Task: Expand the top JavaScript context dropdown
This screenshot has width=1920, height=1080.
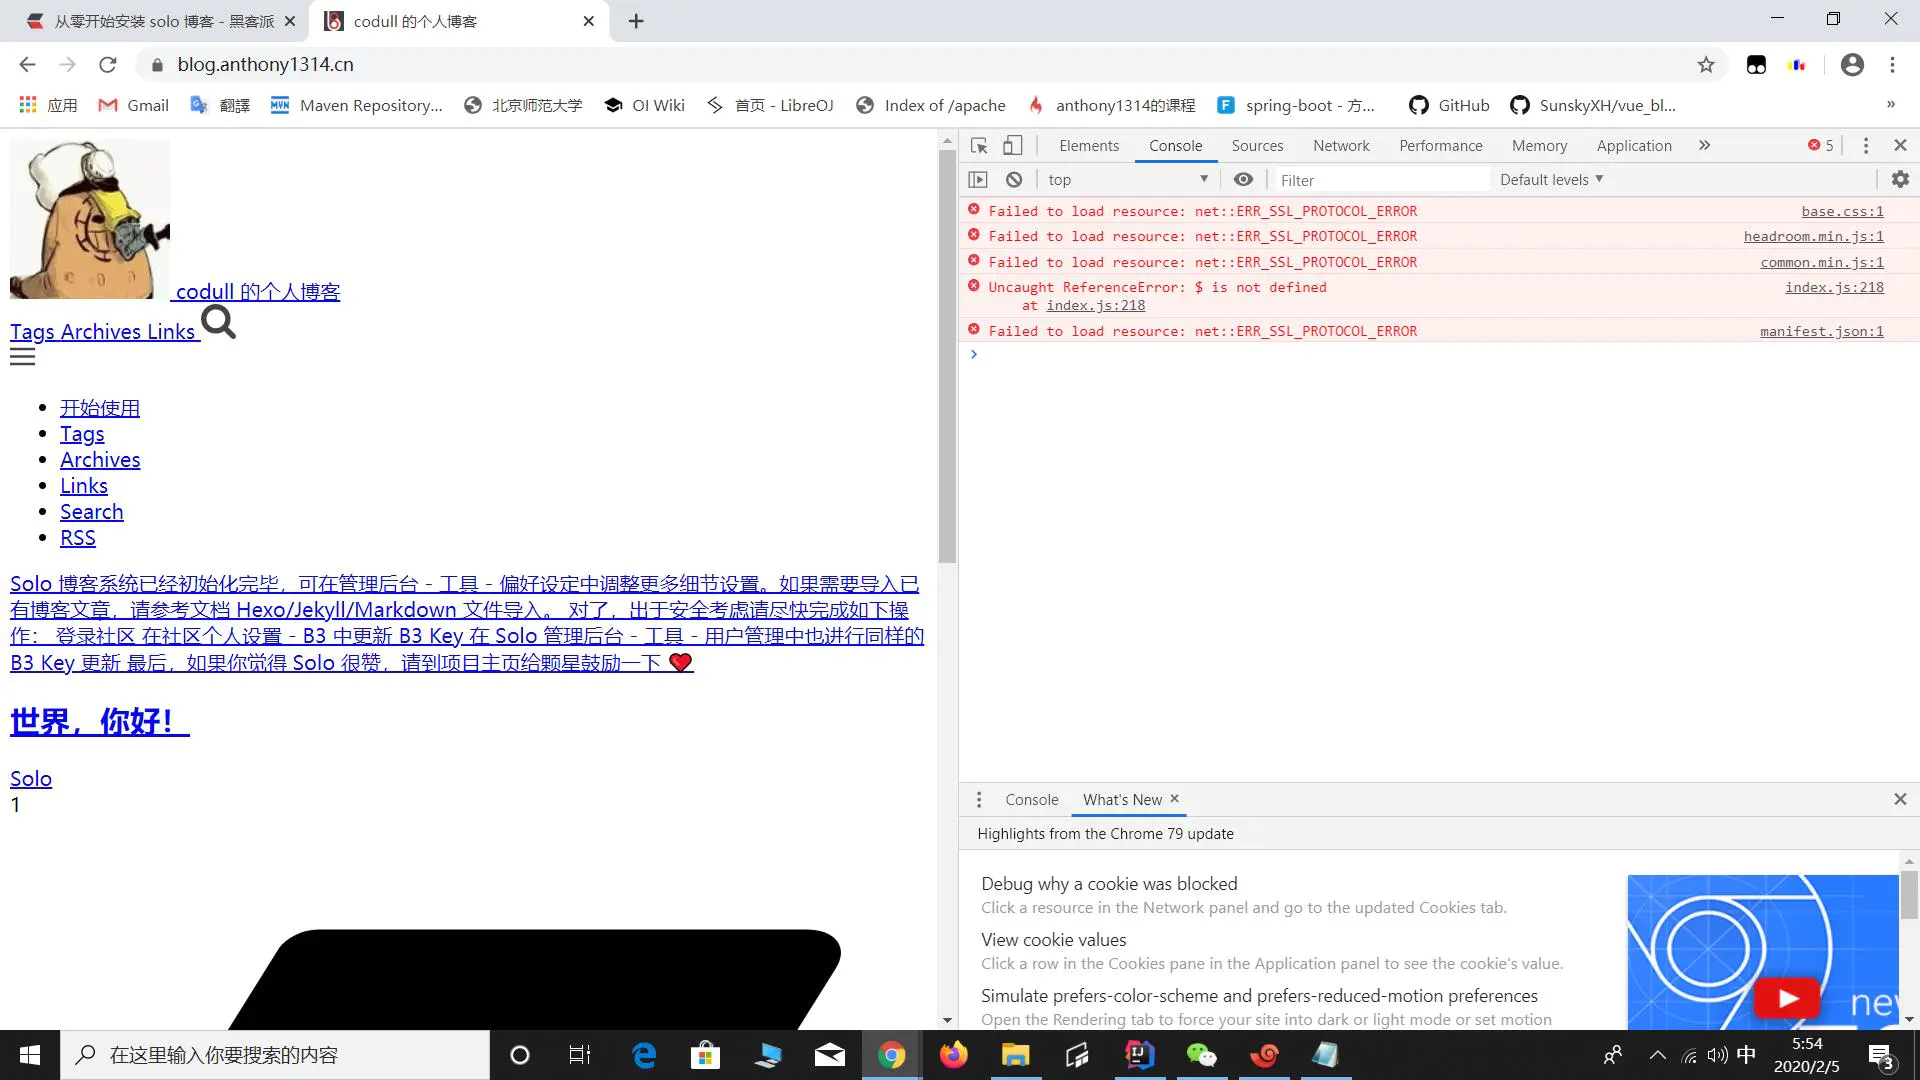Action: click(x=1128, y=180)
